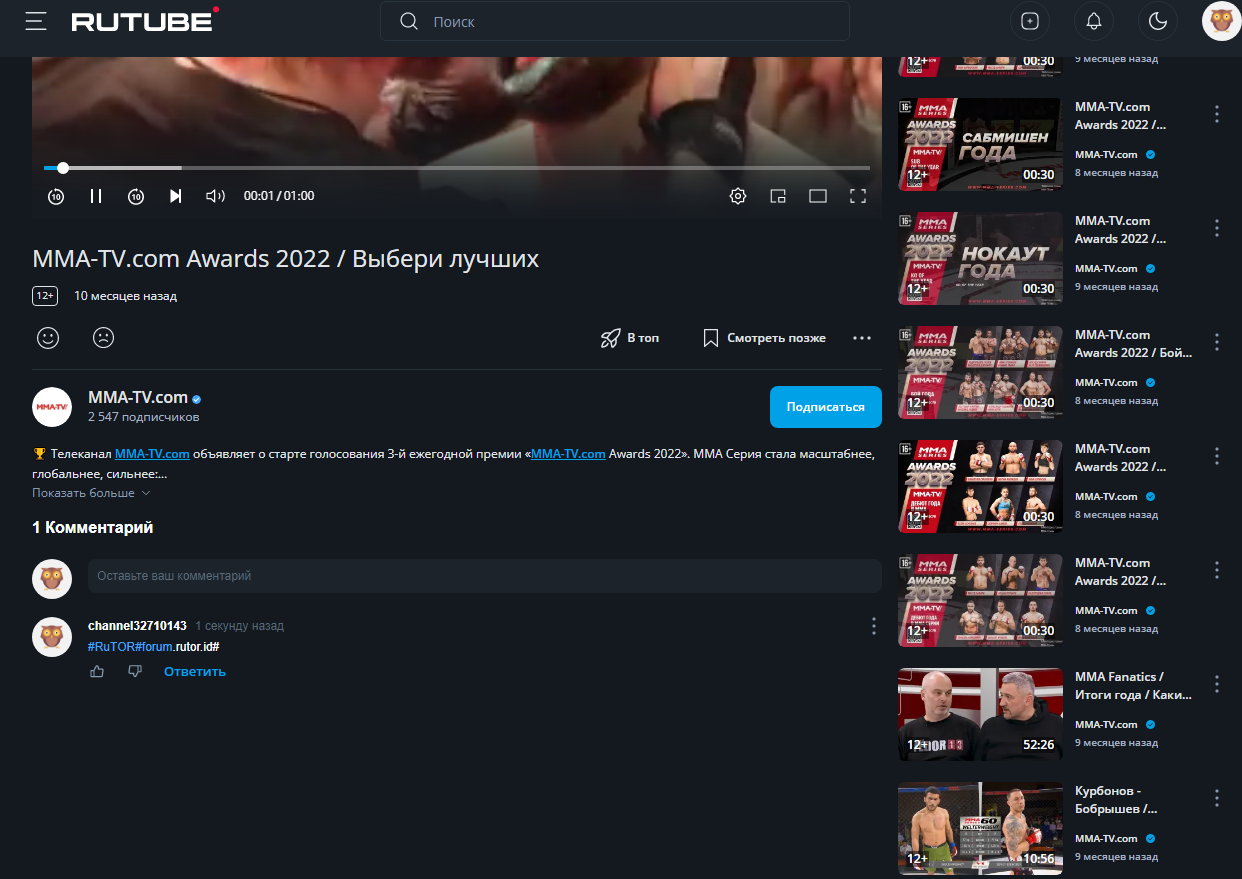Open comment options vertical dots
Screen dimensions: 1242x879
873,626
